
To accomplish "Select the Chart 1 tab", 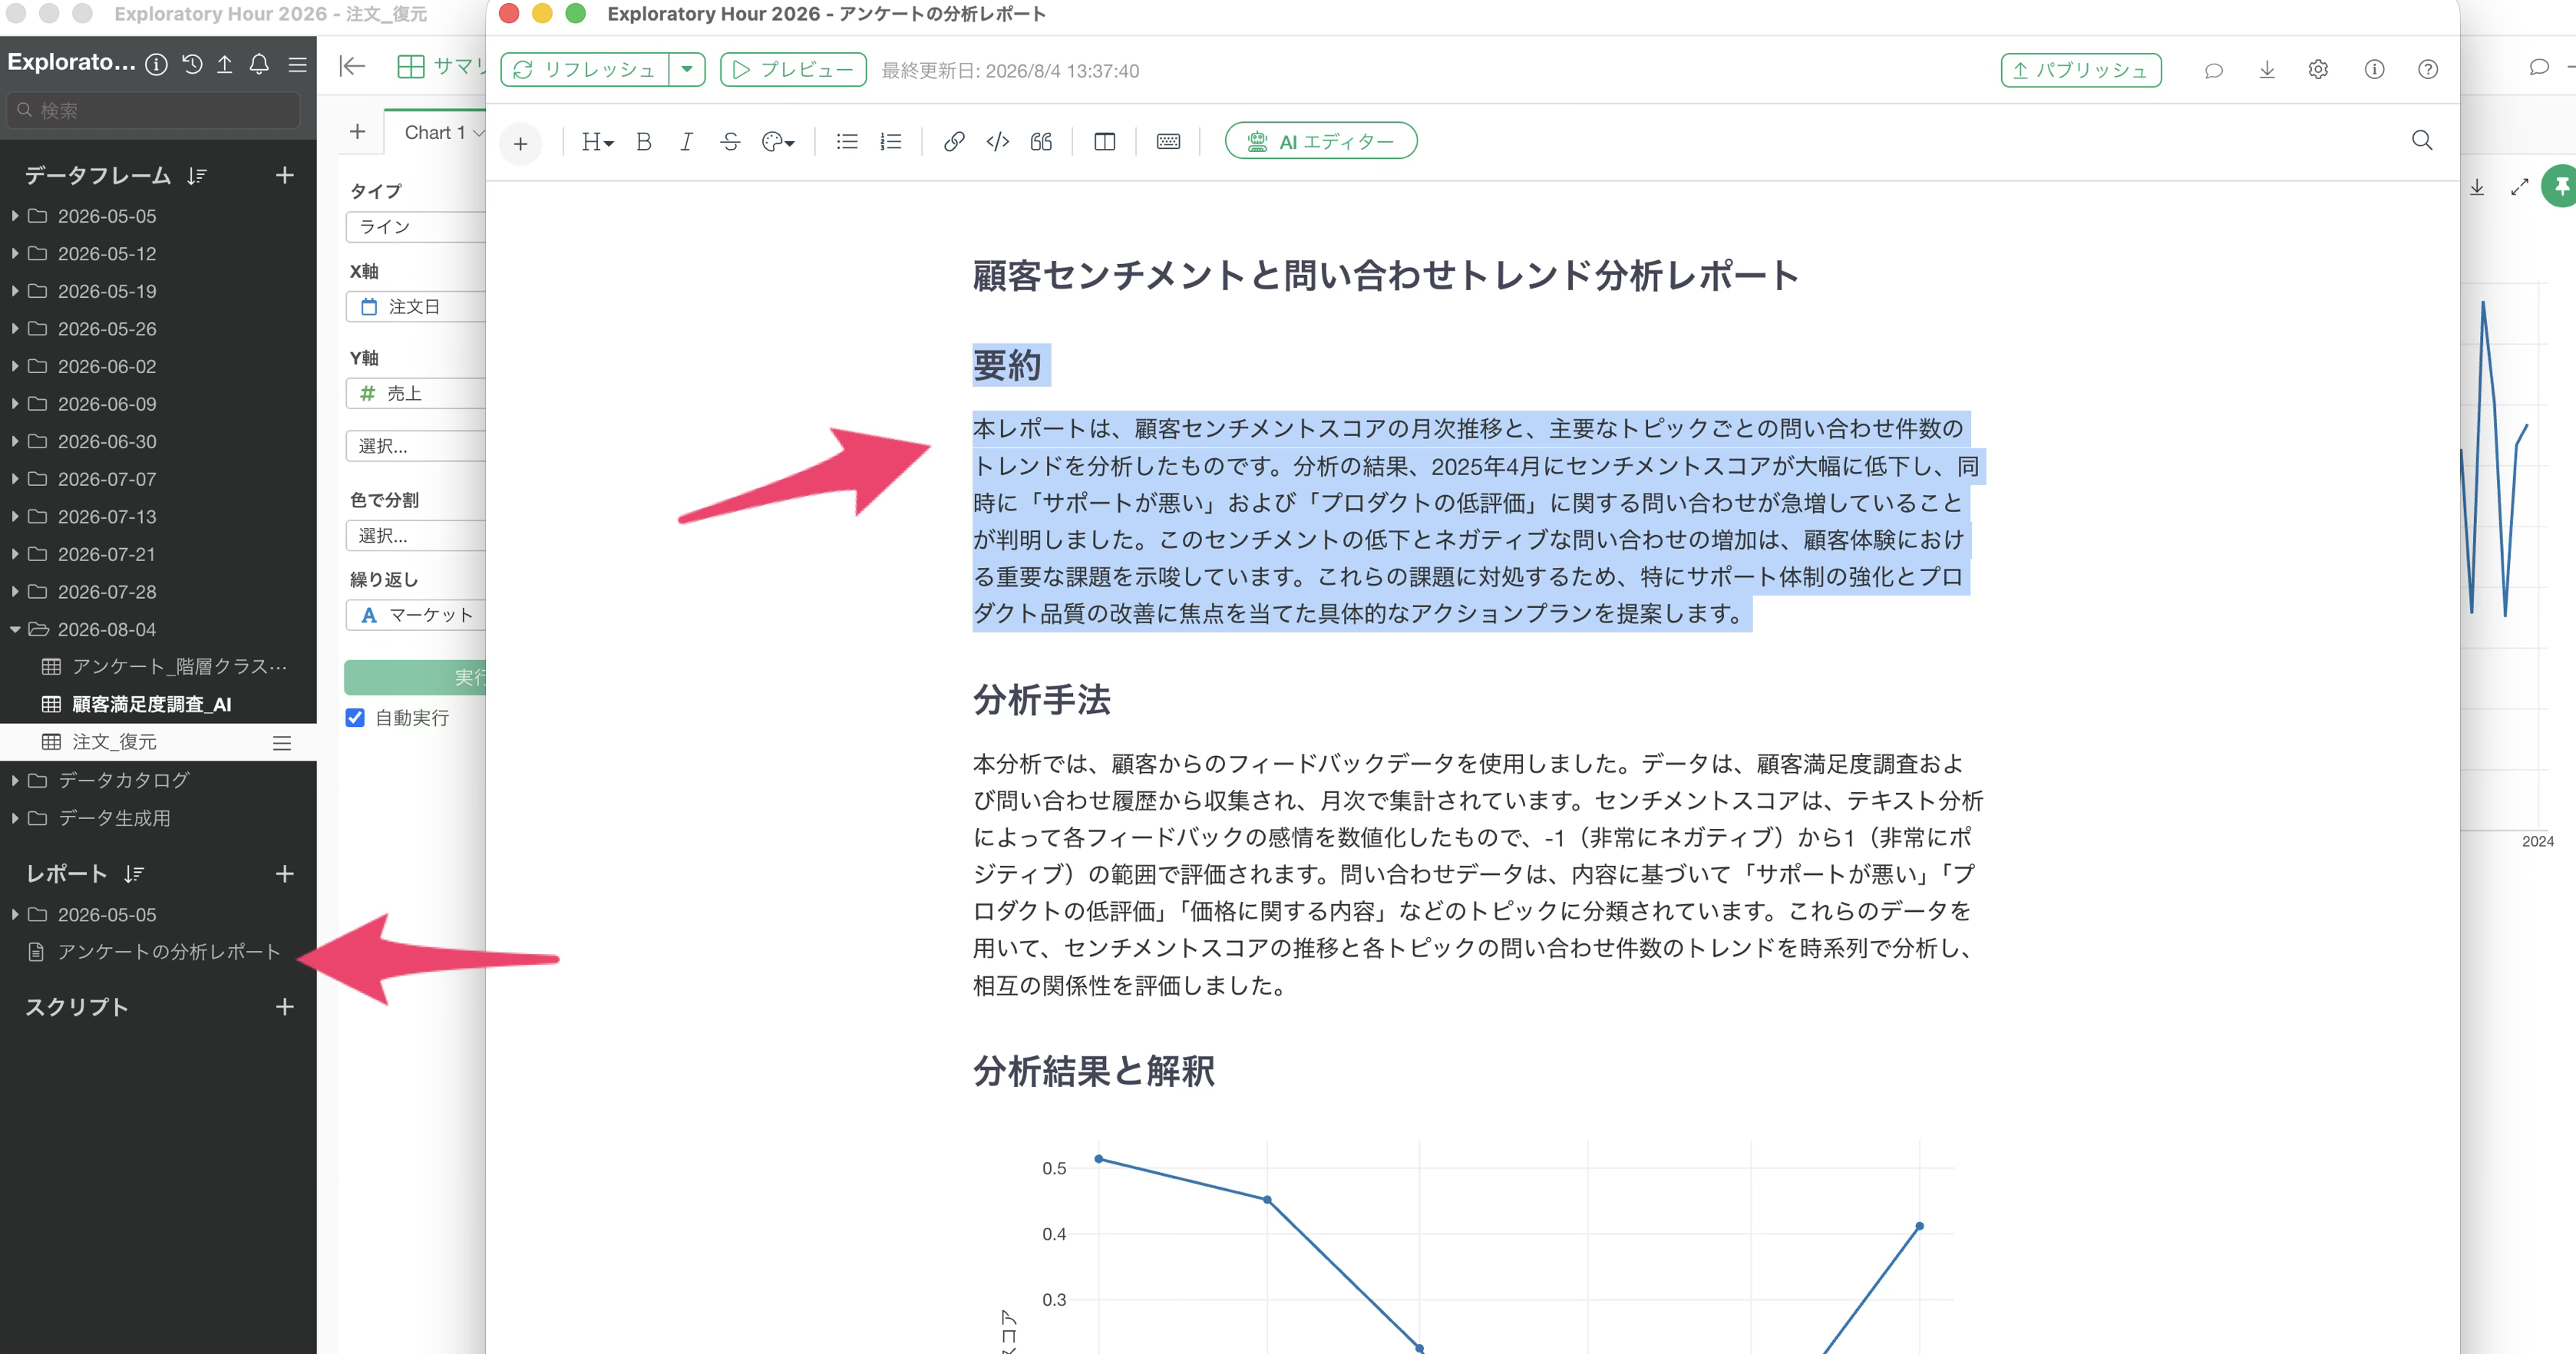I will pos(435,132).
